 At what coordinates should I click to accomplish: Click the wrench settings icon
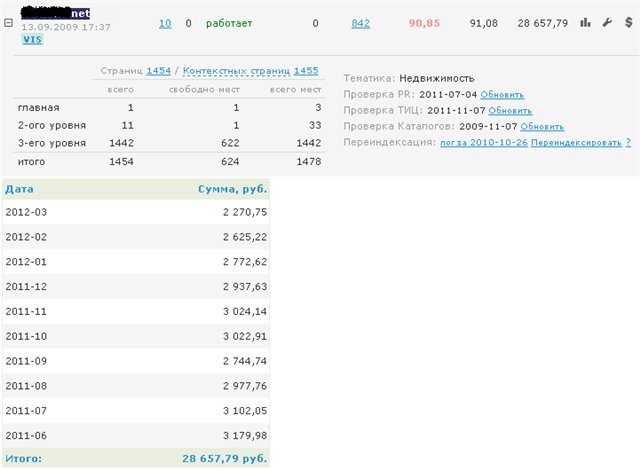(606, 22)
